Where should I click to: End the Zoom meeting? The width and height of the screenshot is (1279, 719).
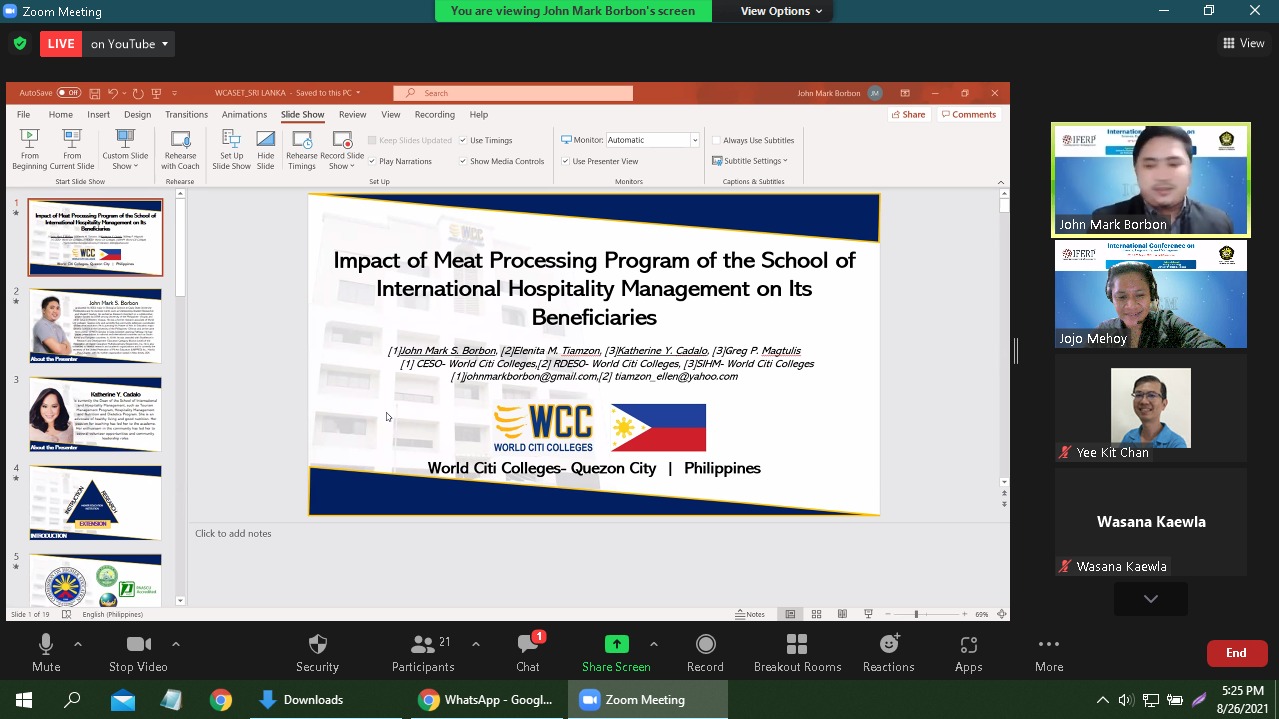[x=1236, y=653]
